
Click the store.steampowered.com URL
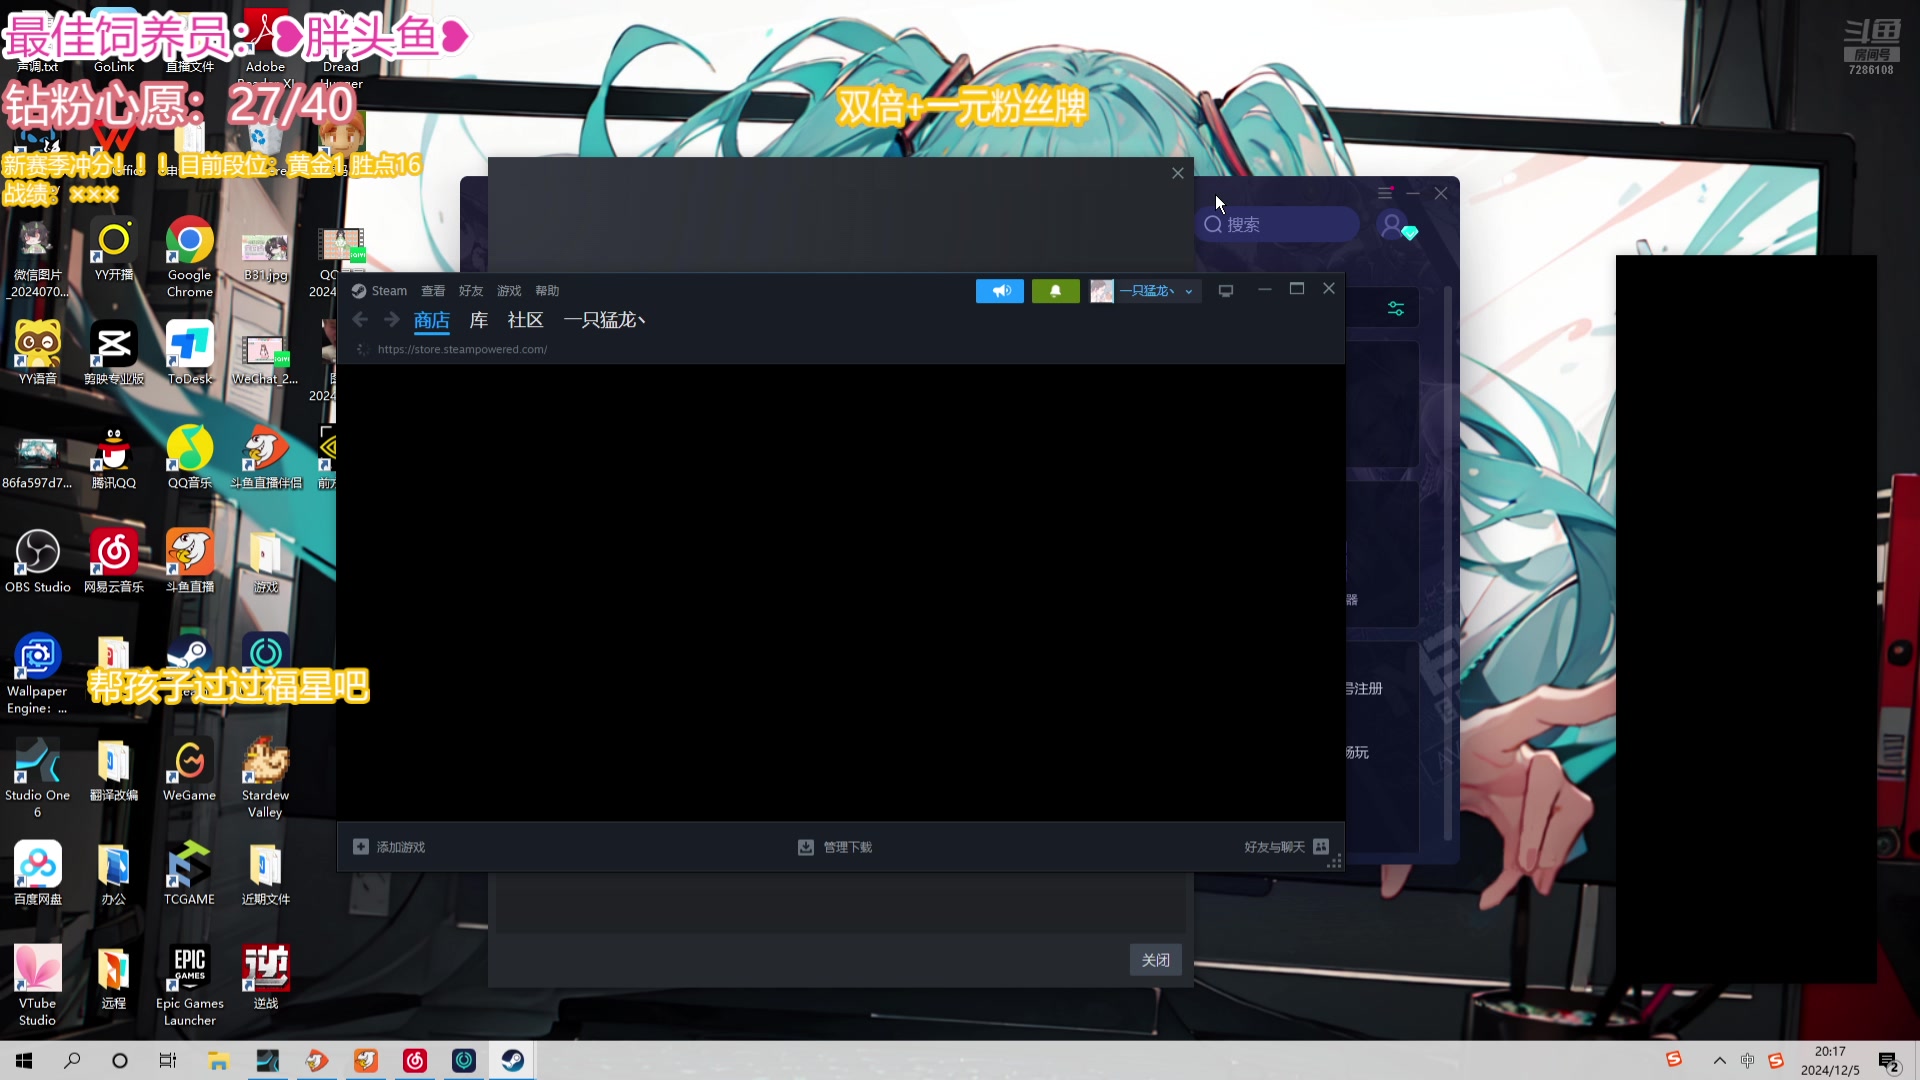[462, 349]
